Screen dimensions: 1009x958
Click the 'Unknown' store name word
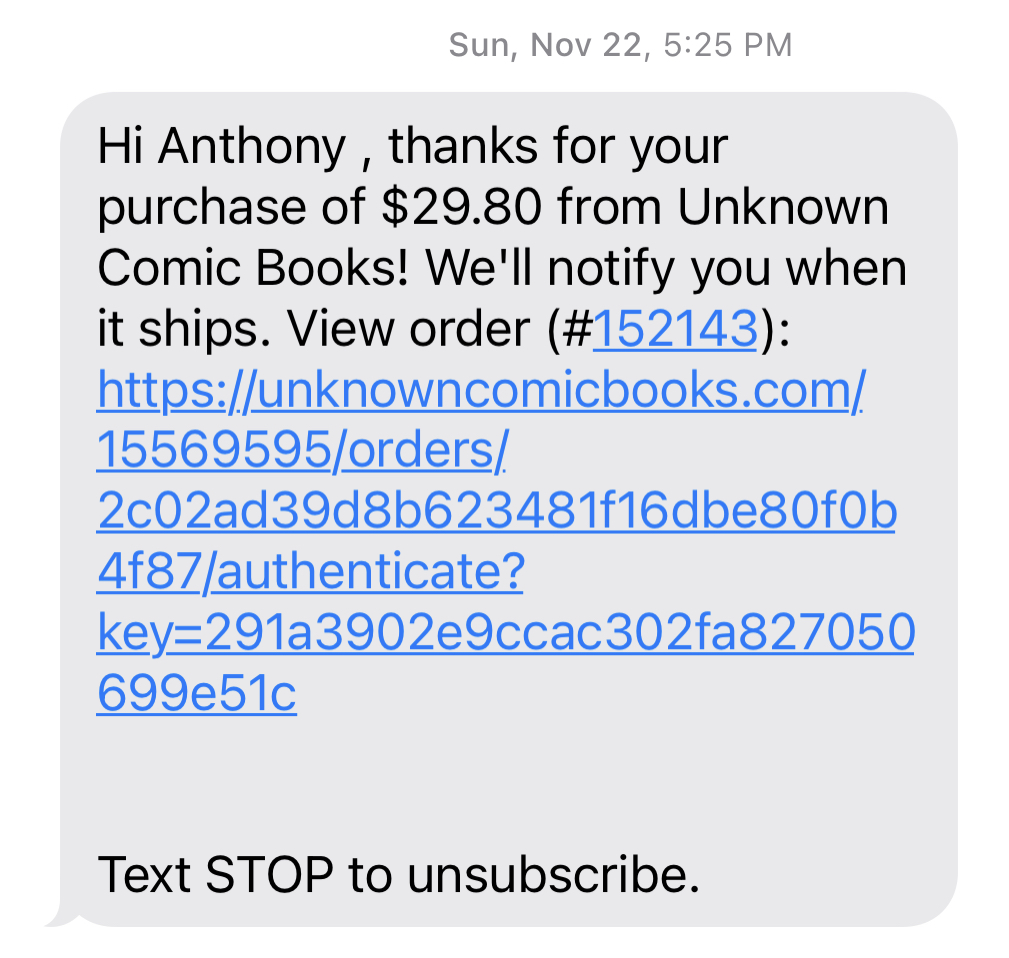coord(783,207)
